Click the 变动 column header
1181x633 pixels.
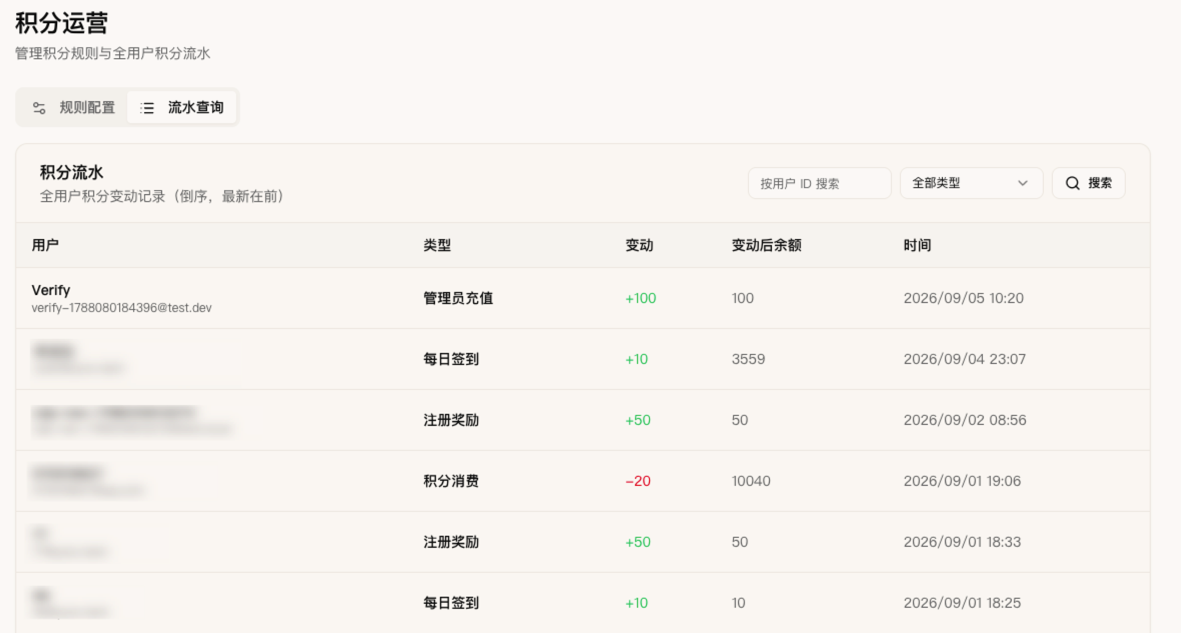pyautogui.click(x=639, y=245)
